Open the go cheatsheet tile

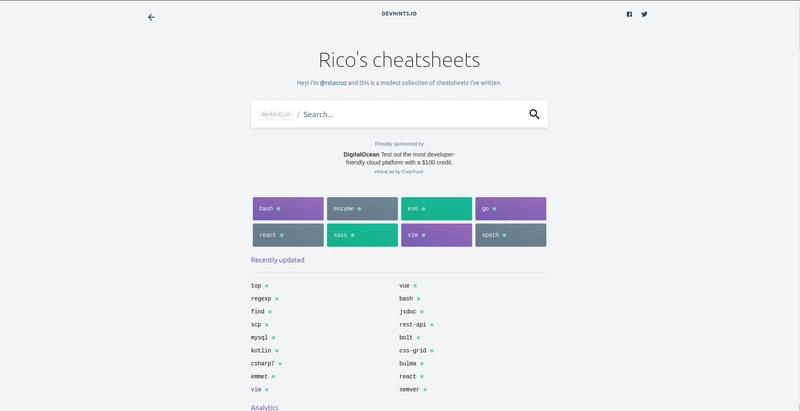(x=511, y=209)
